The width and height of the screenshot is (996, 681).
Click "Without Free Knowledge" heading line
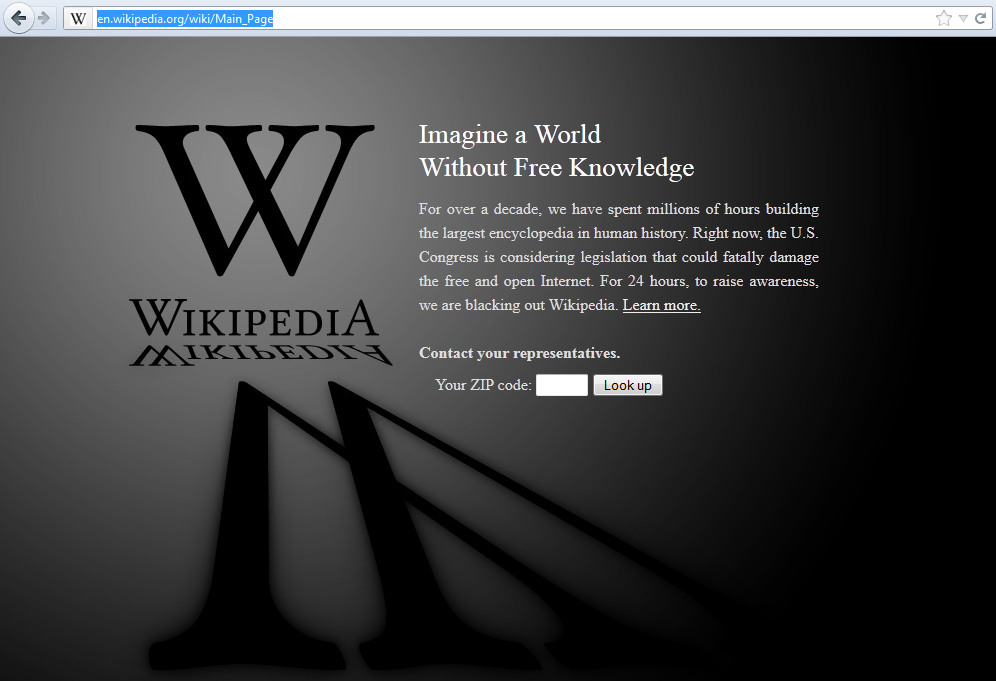tap(556, 167)
